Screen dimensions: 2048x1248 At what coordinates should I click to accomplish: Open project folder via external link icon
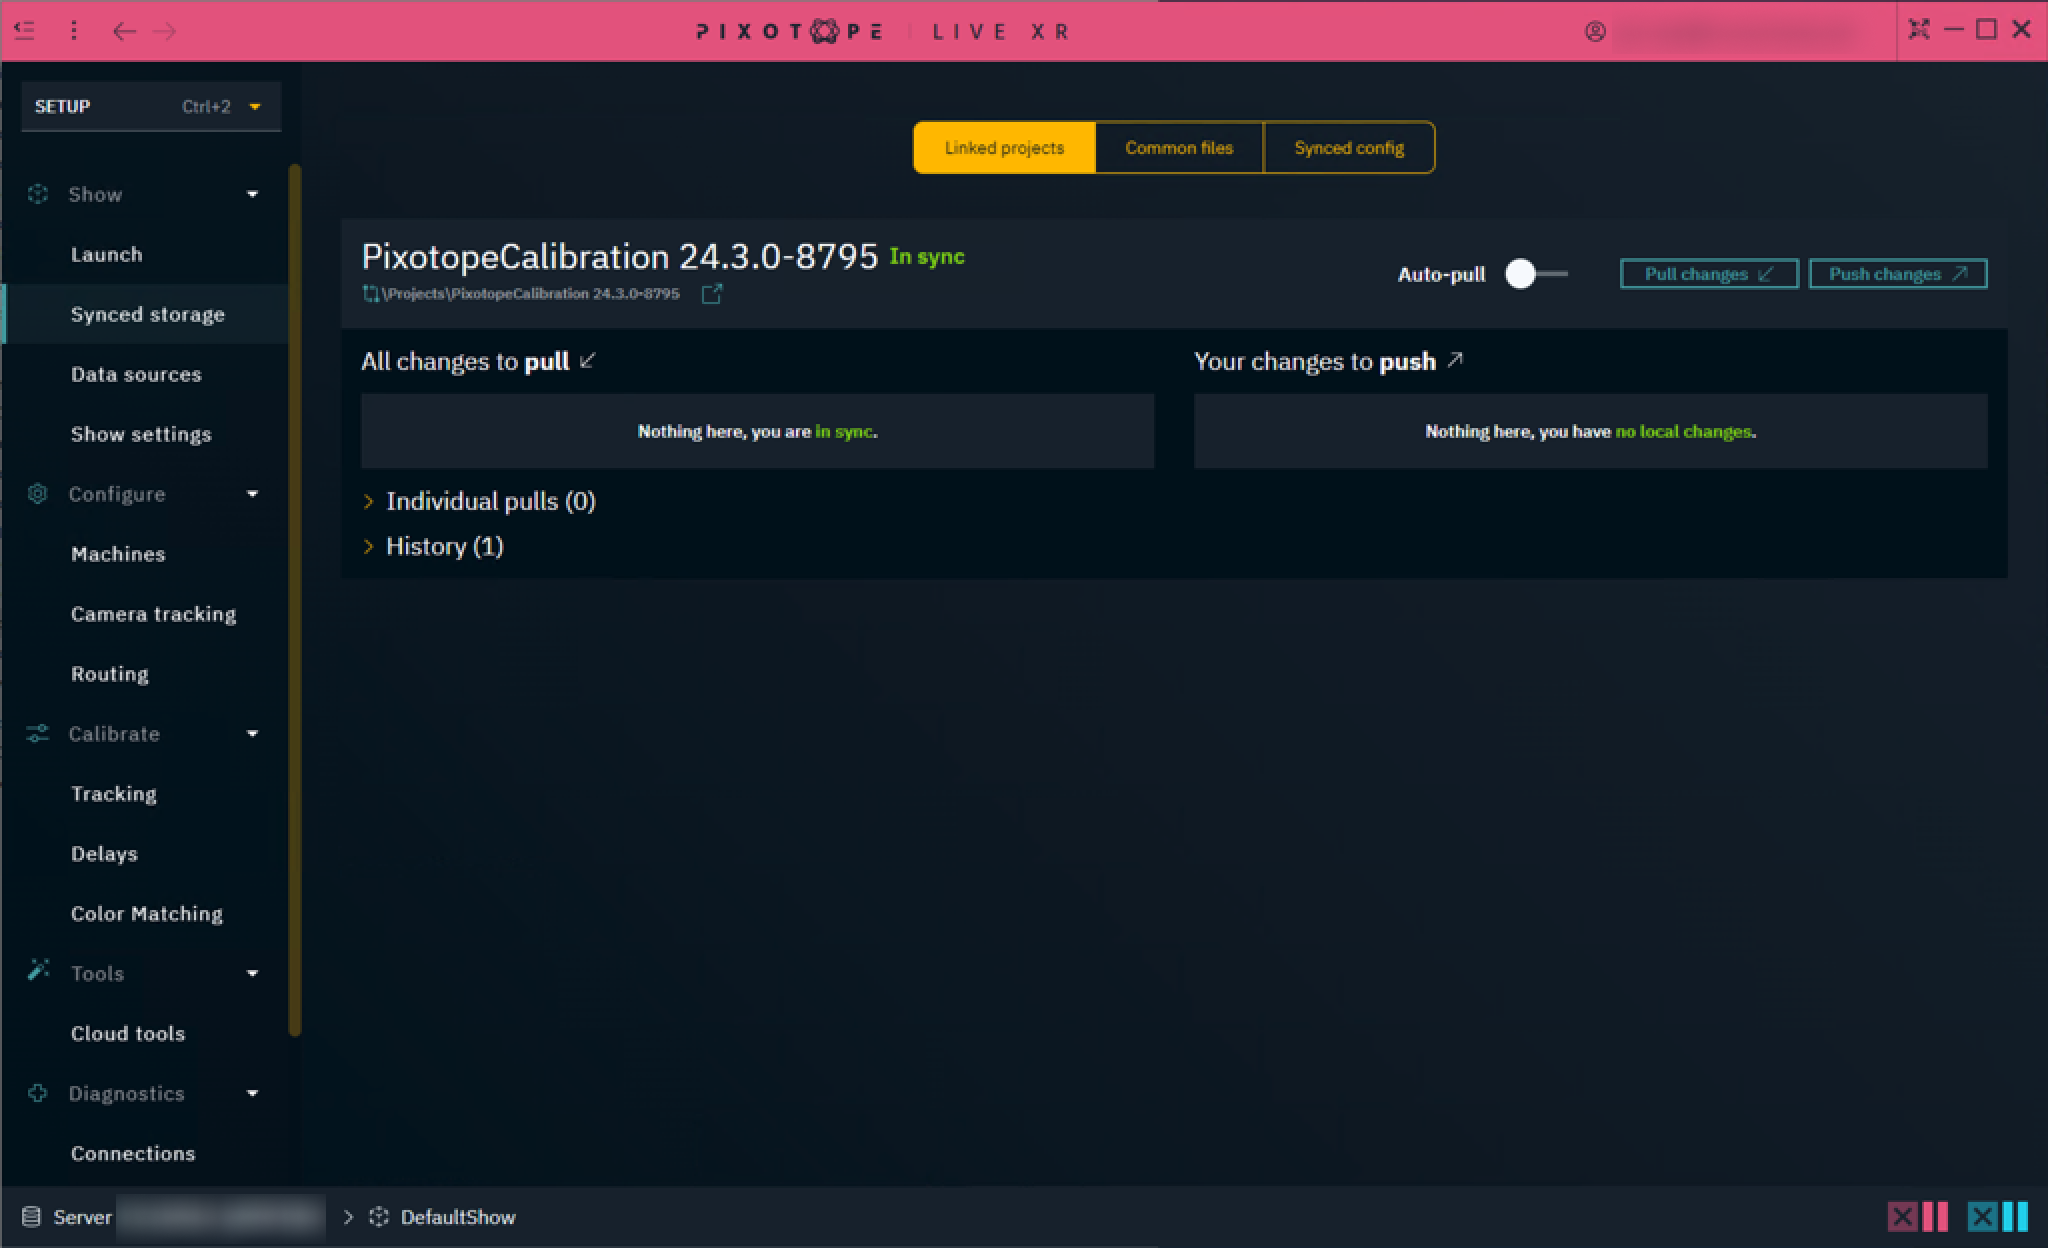coord(711,294)
